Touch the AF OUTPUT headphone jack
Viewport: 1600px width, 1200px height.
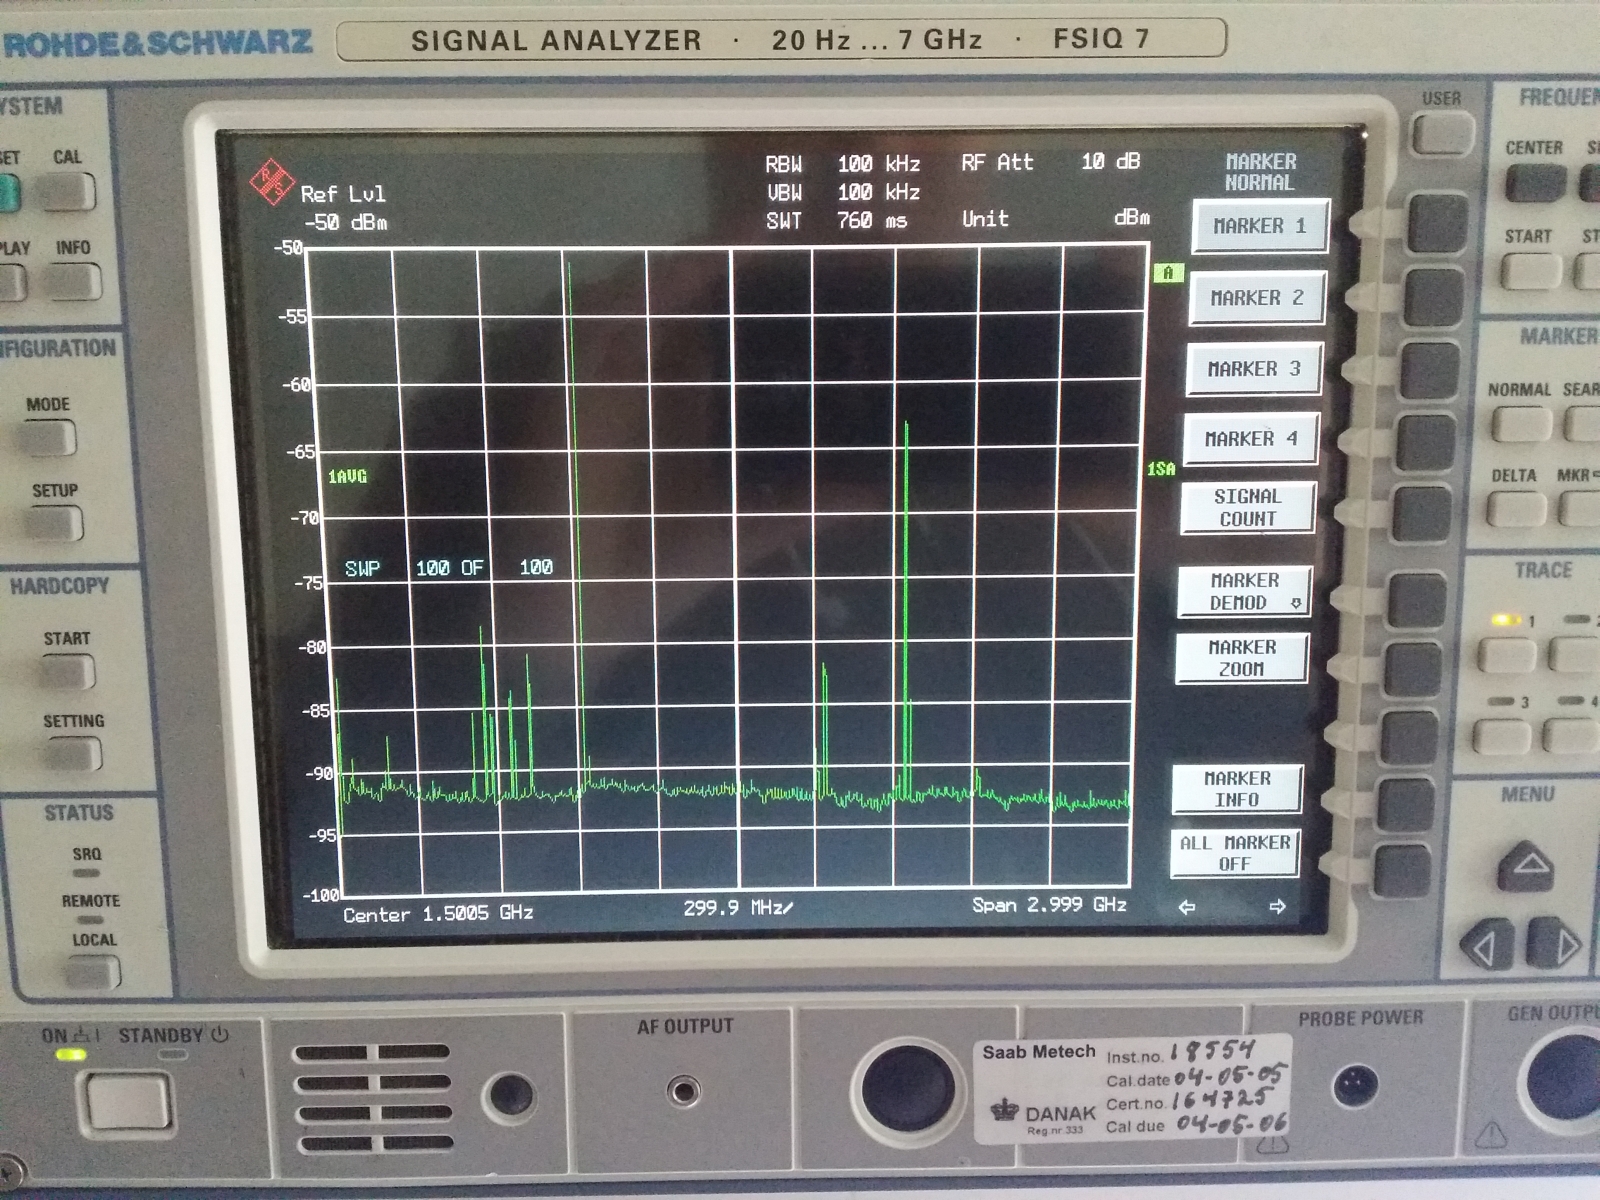[685, 1090]
